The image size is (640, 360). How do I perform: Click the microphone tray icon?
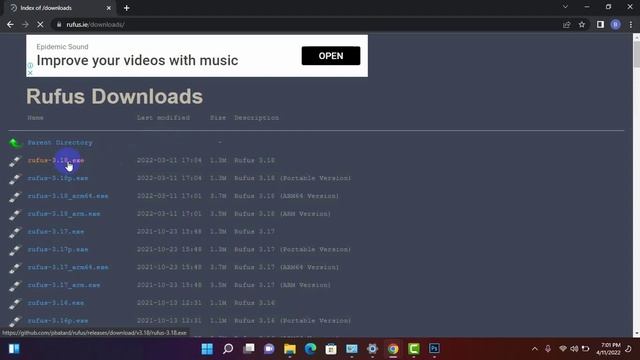click(x=548, y=349)
